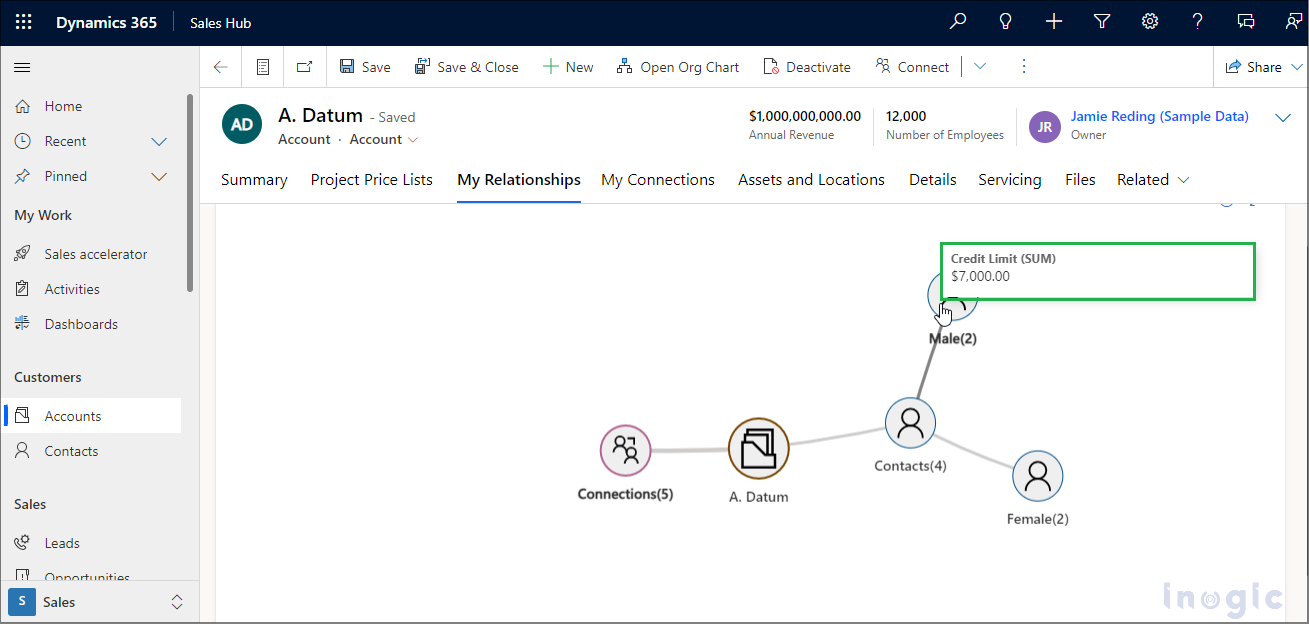
Task: Select the My Relationships tab
Action: click(519, 180)
